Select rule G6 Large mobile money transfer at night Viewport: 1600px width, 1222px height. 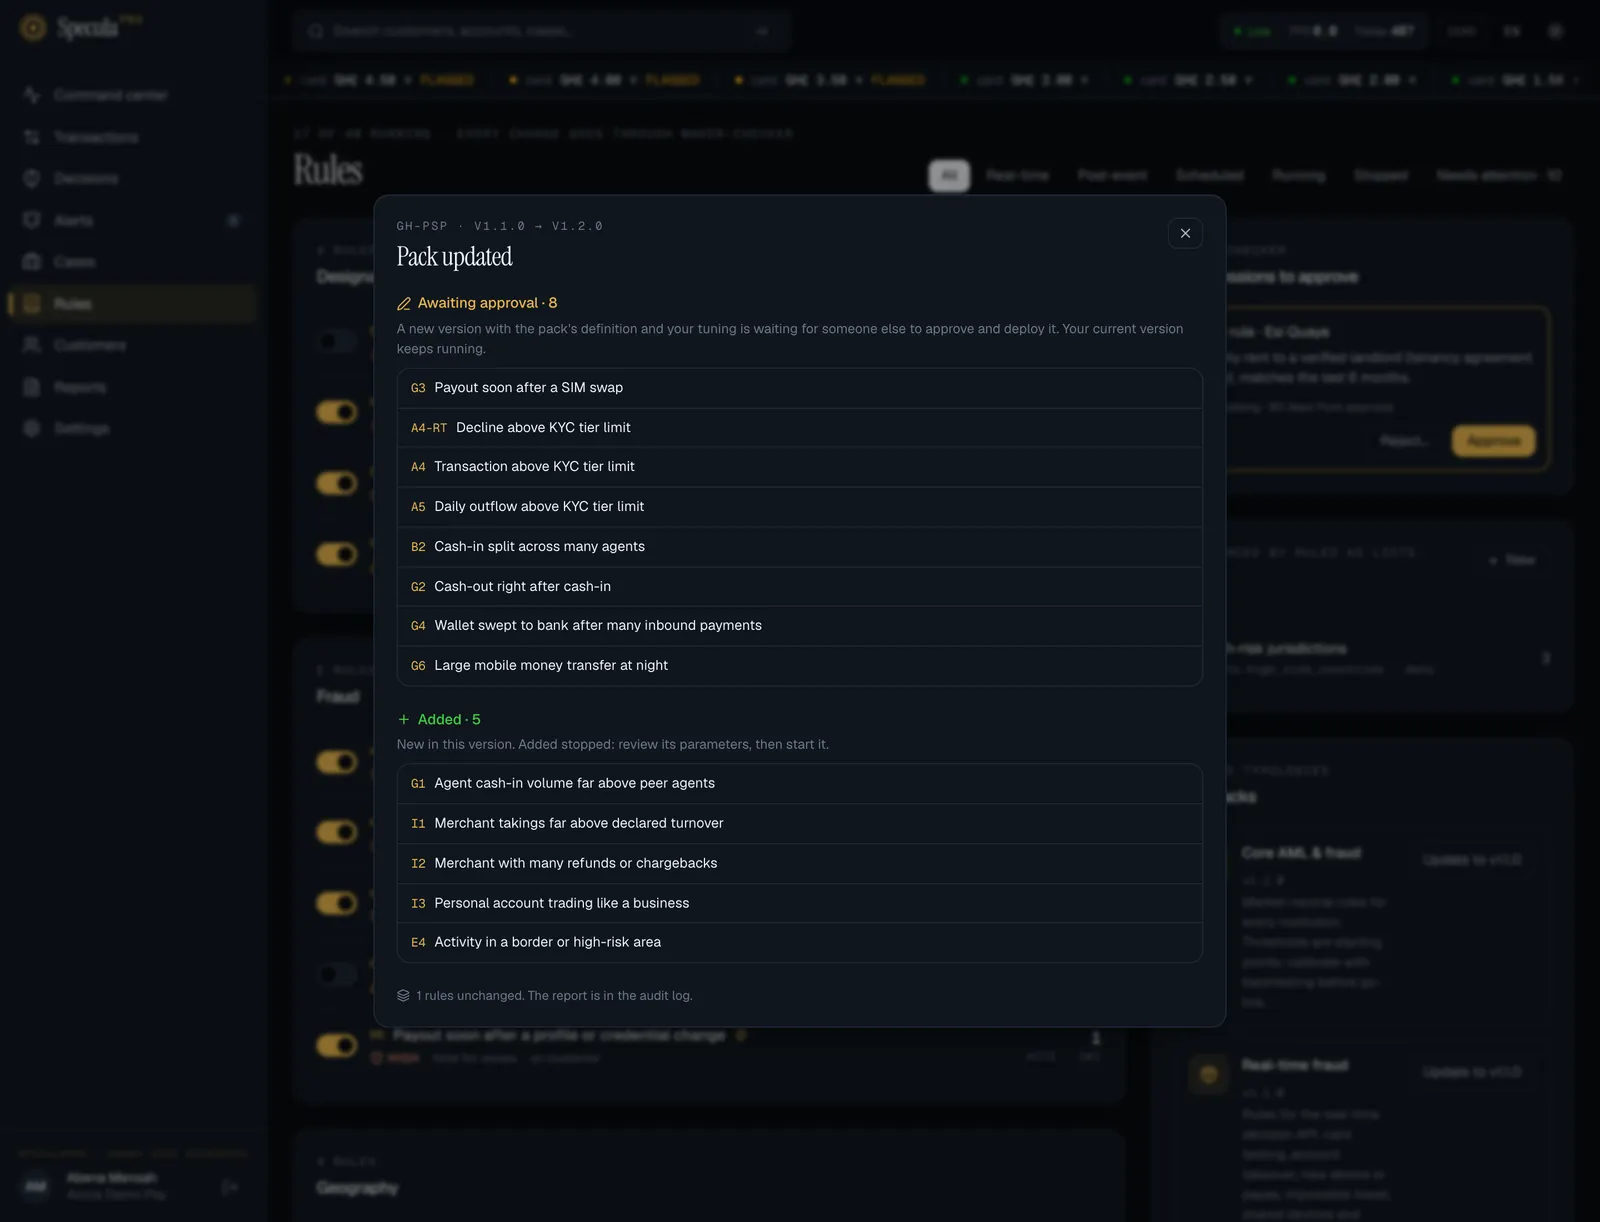(x=799, y=666)
